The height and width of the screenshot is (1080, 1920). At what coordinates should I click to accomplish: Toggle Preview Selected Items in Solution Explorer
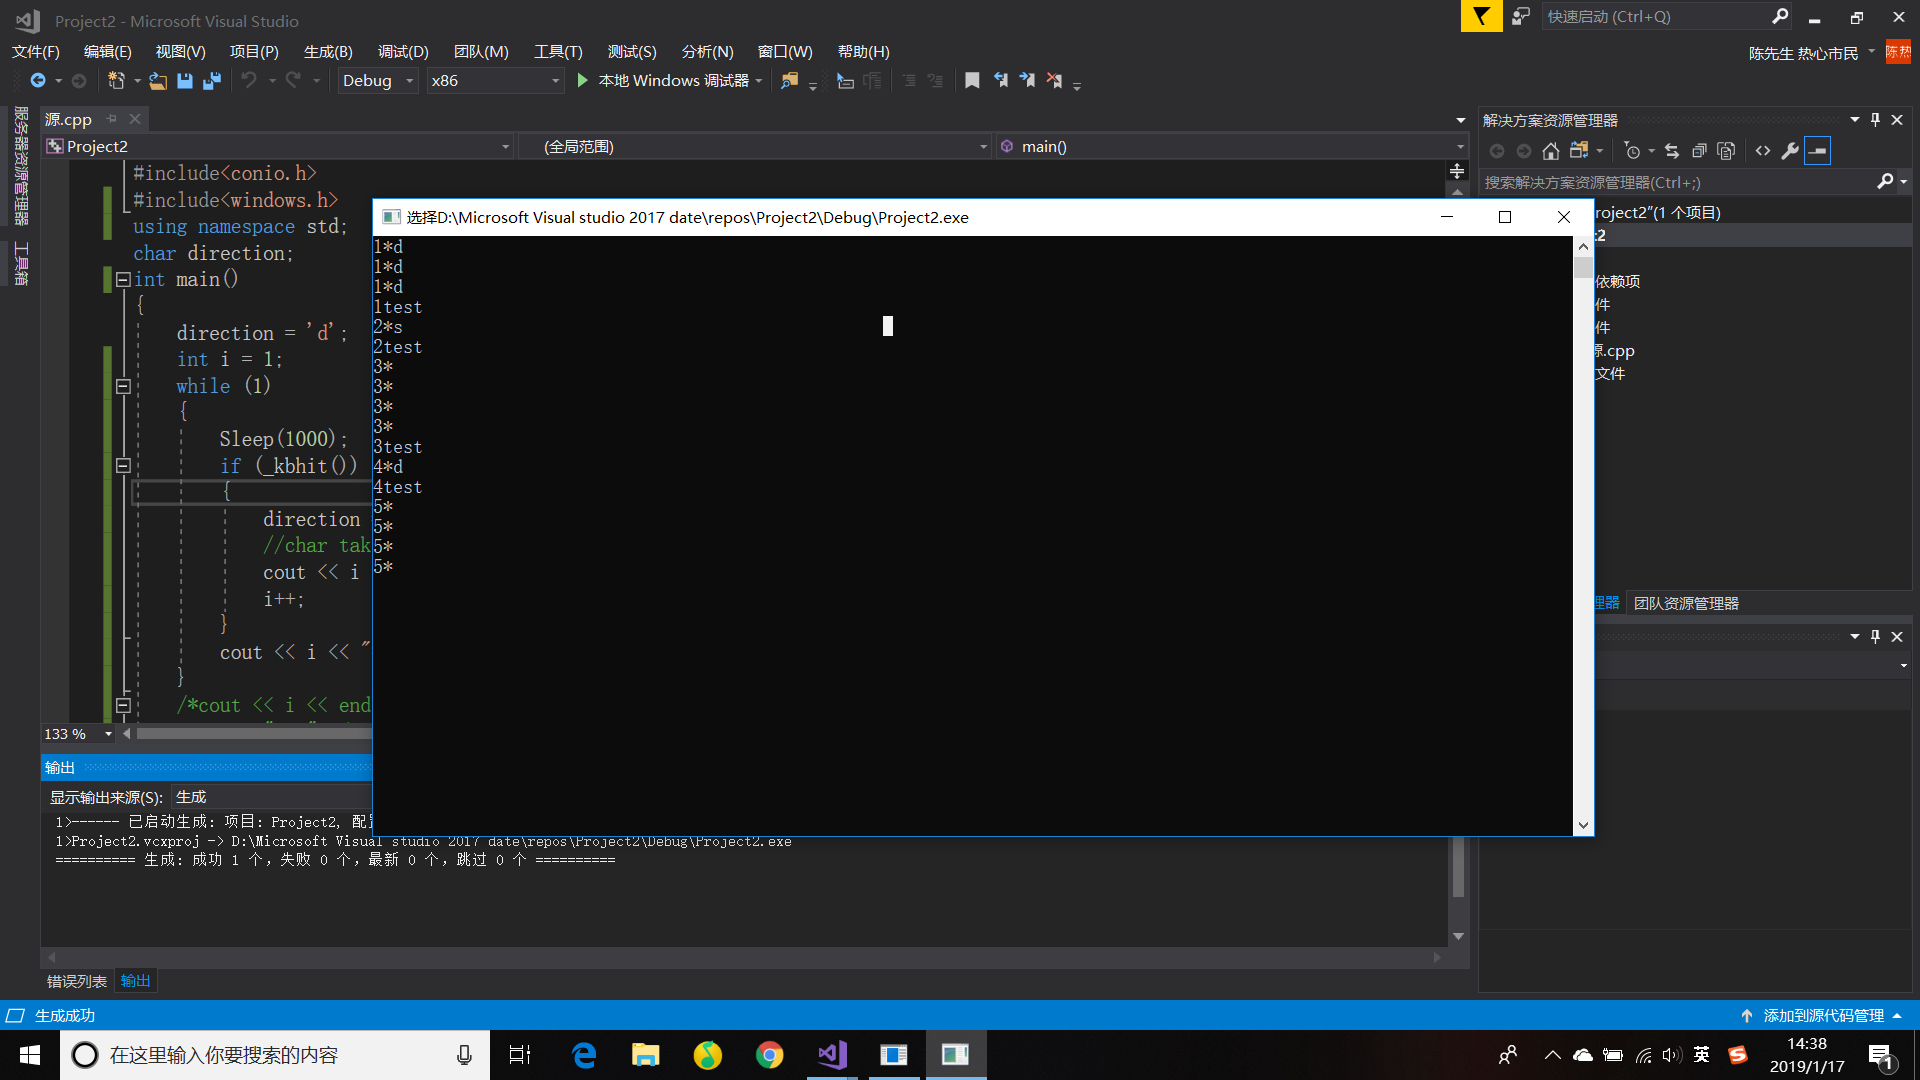point(1817,151)
